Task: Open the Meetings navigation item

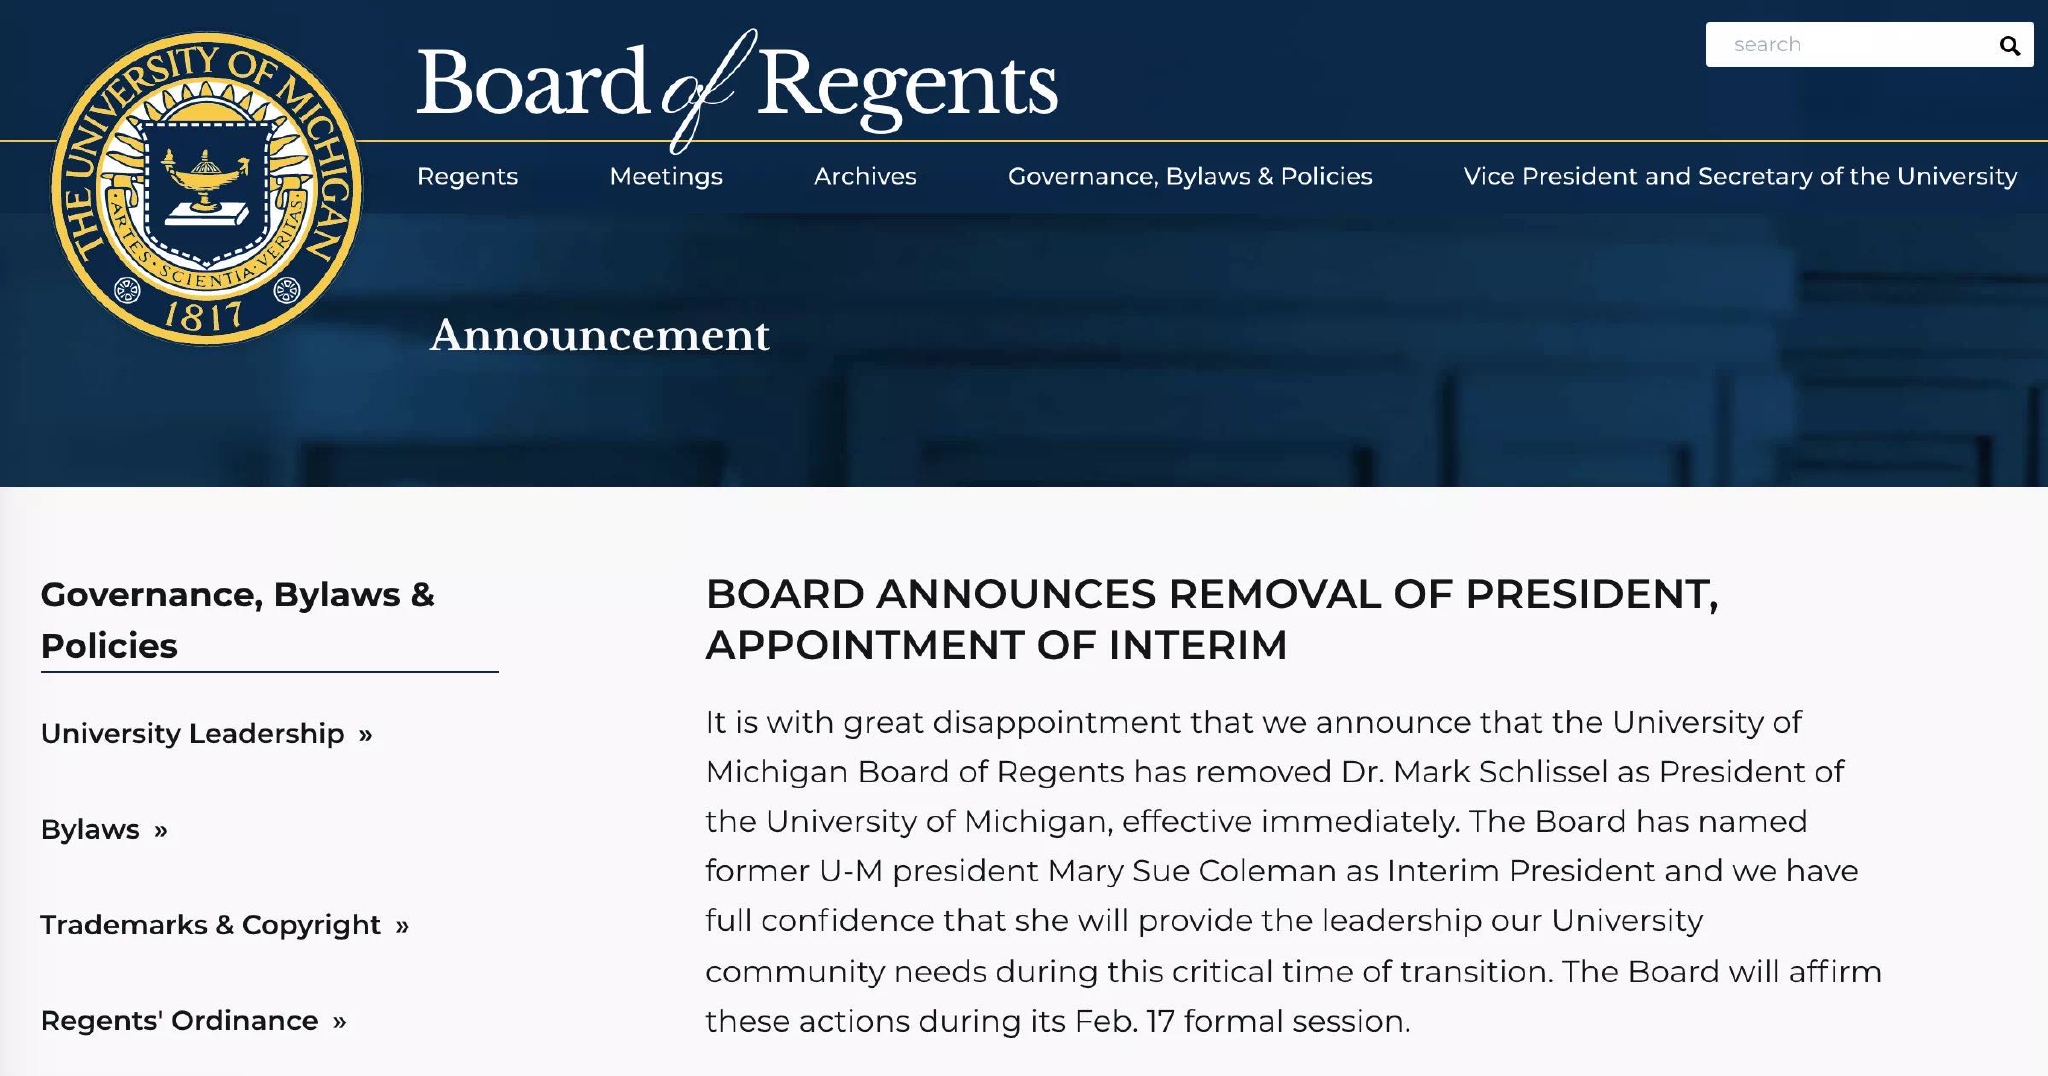Action: 666,177
